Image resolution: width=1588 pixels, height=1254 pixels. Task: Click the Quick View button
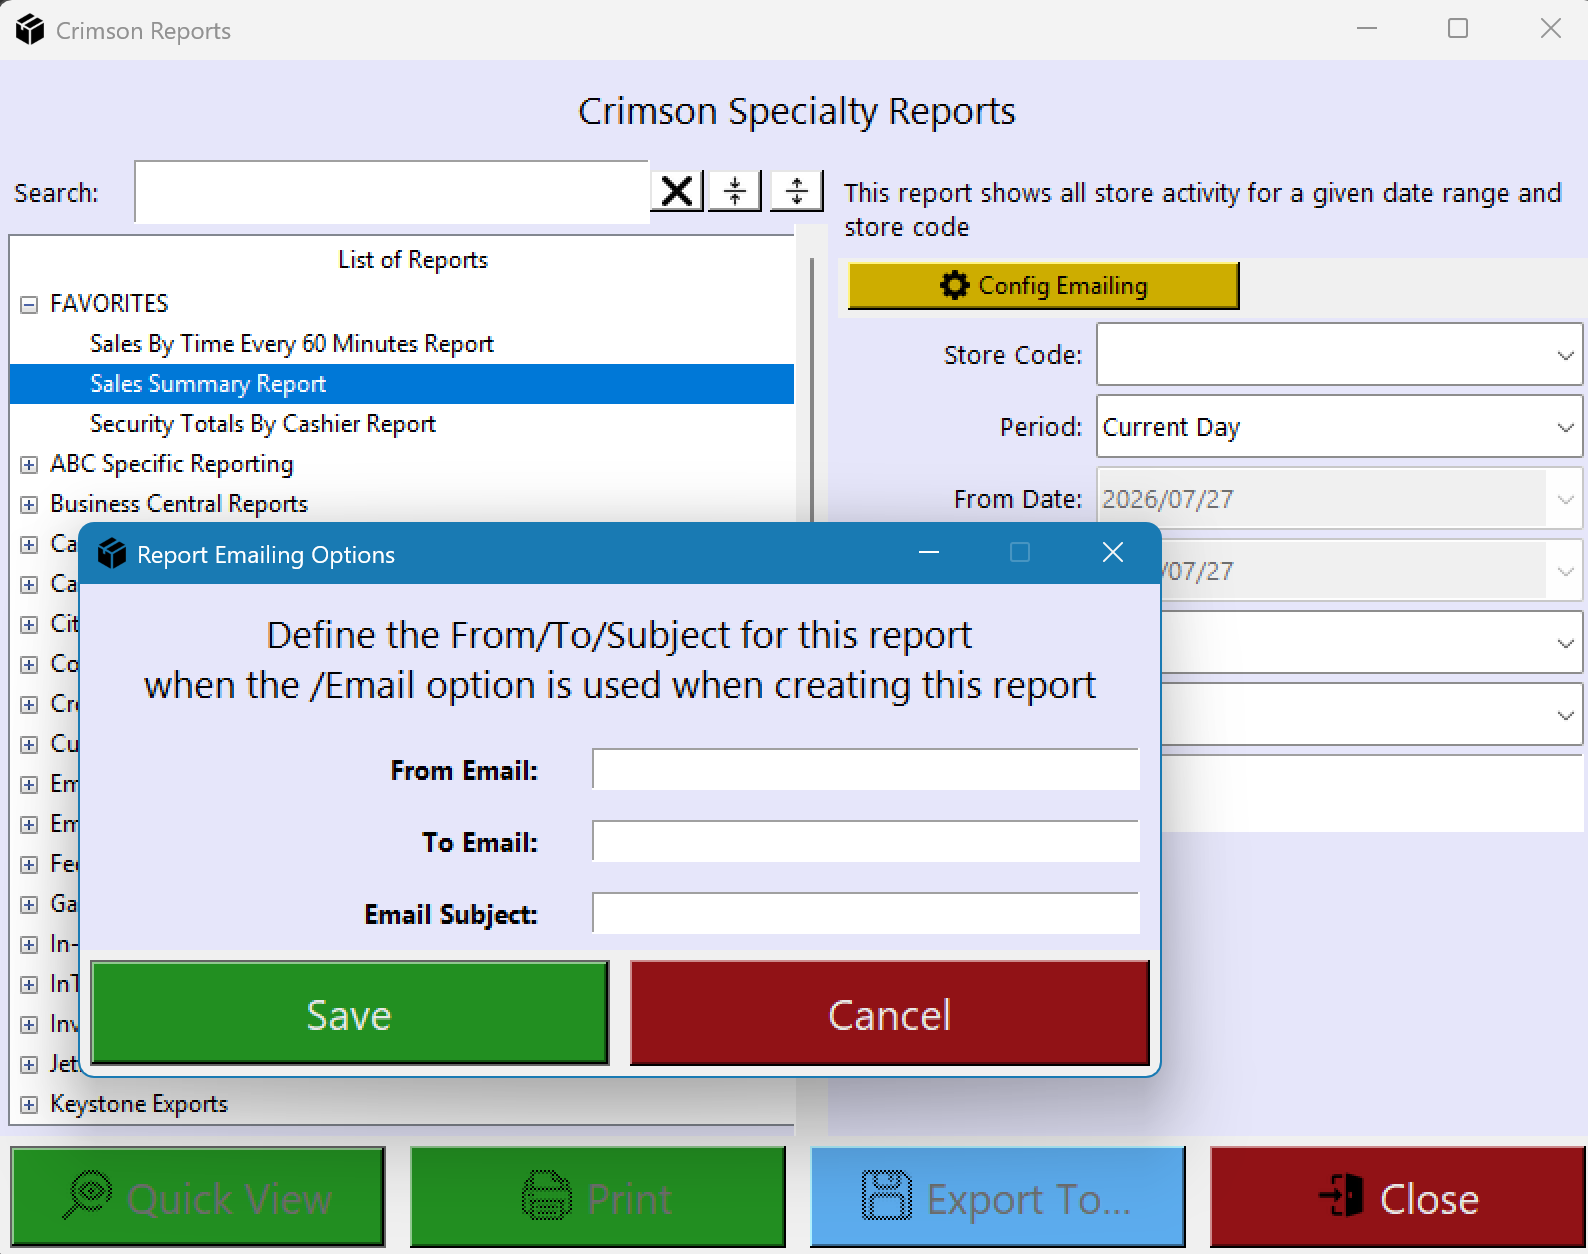pyautogui.click(x=197, y=1197)
